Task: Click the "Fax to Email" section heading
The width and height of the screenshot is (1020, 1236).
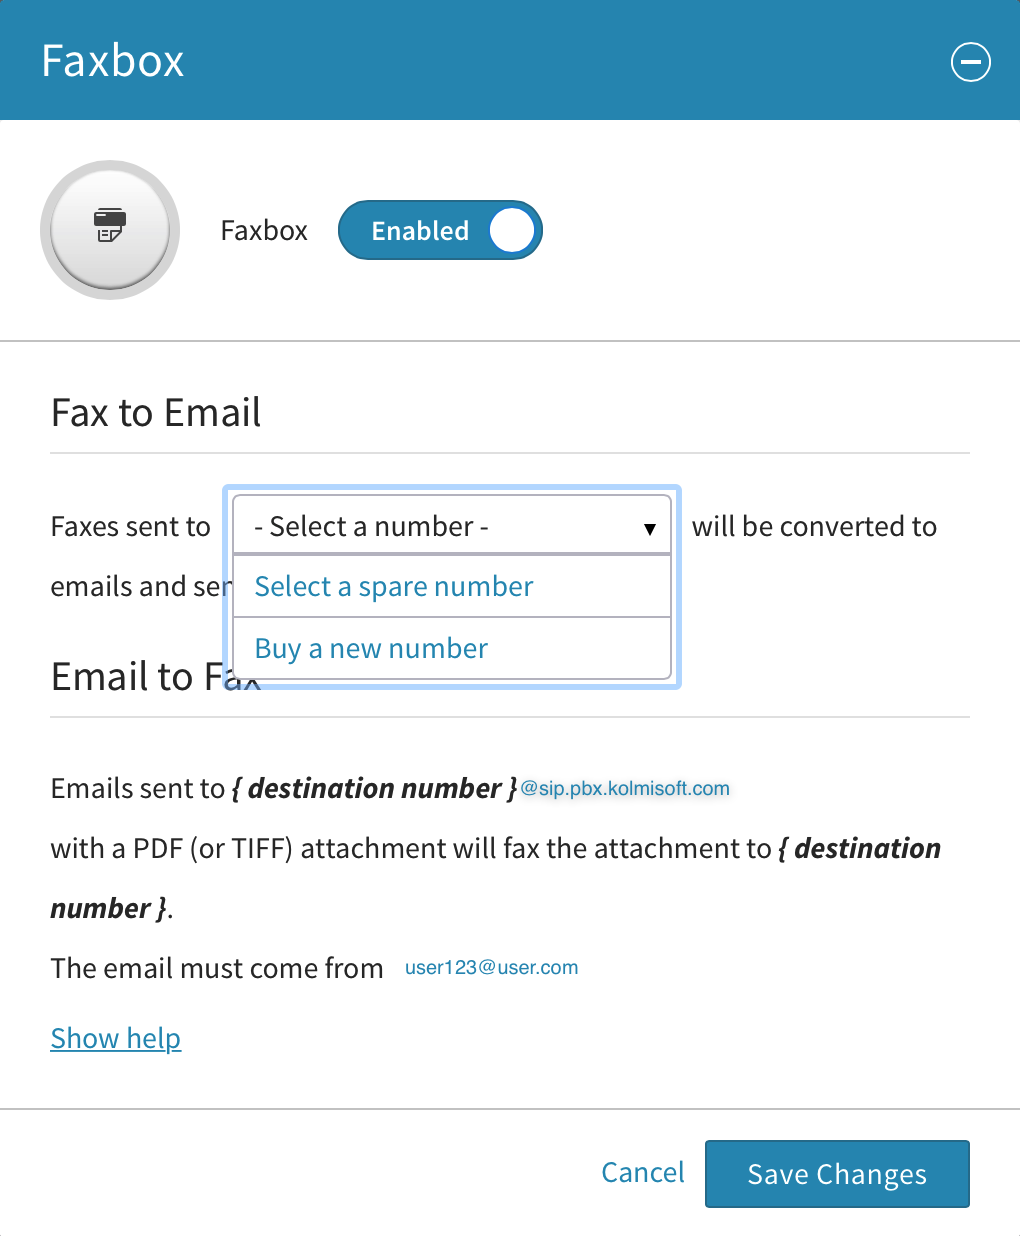Action: click(x=156, y=413)
